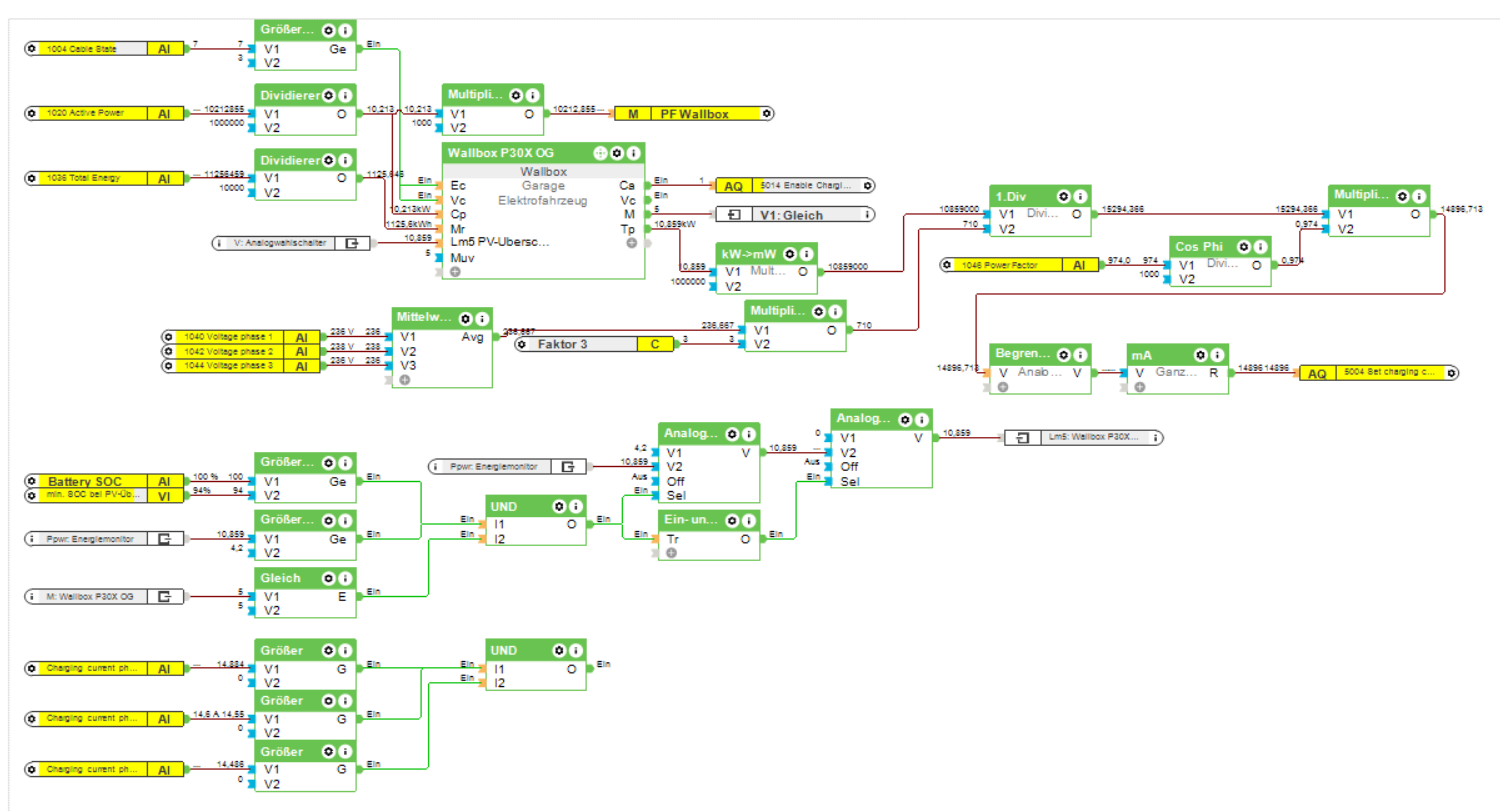
Task: Click Lm5 PV-Übersc... input on Wallbox block
Action: click(x=500, y=242)
